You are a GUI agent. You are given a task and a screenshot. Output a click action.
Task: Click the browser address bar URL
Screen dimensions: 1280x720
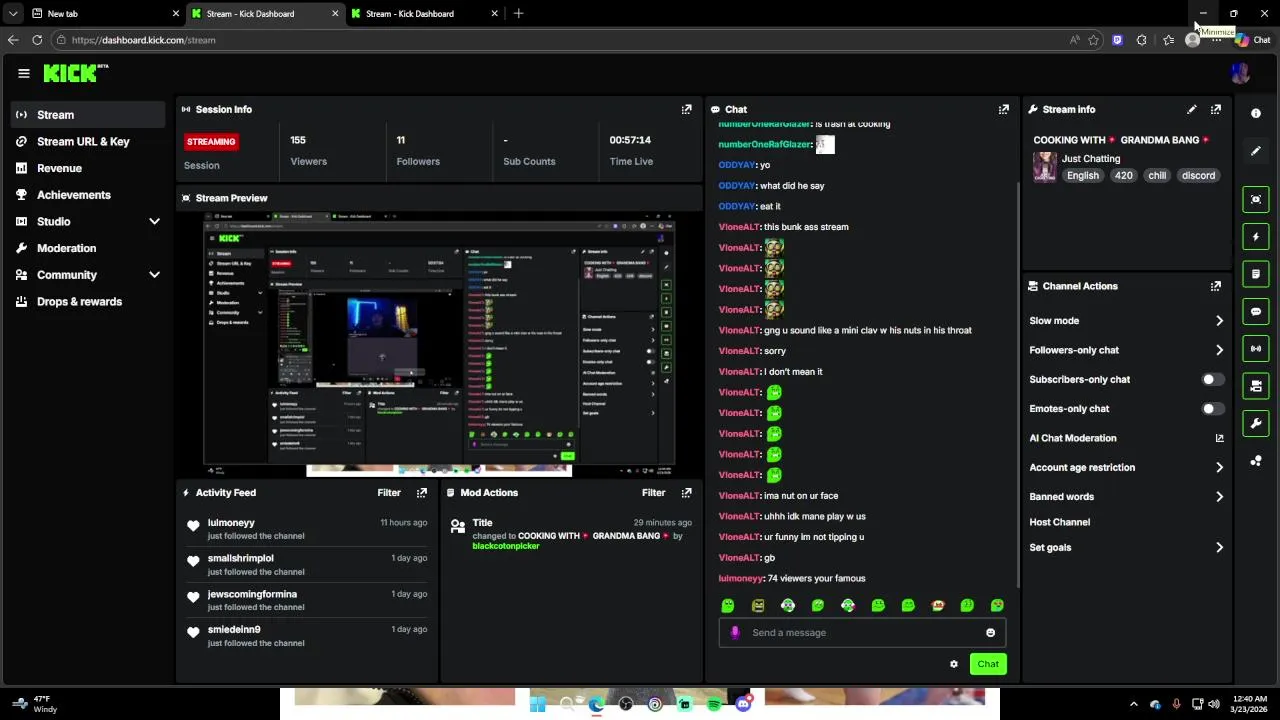[x=143, y=40]
